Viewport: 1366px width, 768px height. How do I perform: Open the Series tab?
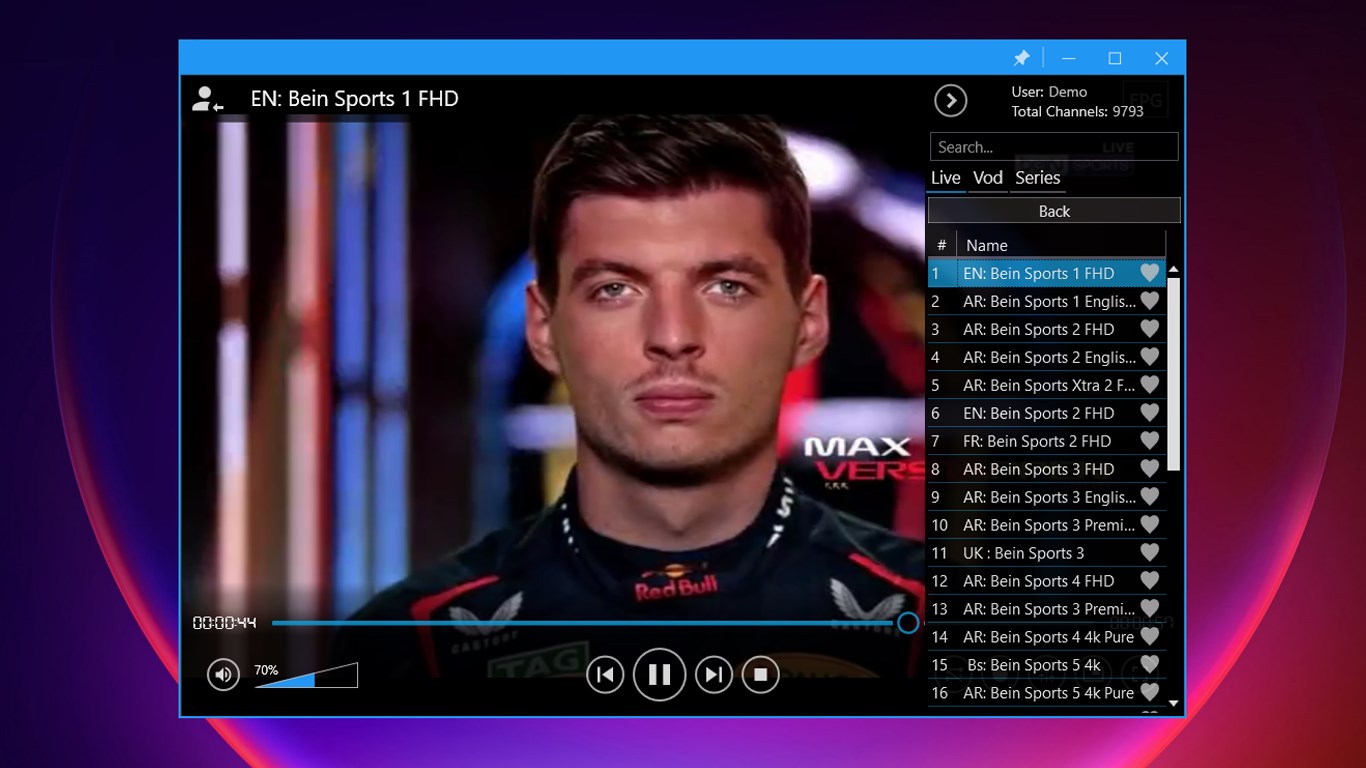1037,177
